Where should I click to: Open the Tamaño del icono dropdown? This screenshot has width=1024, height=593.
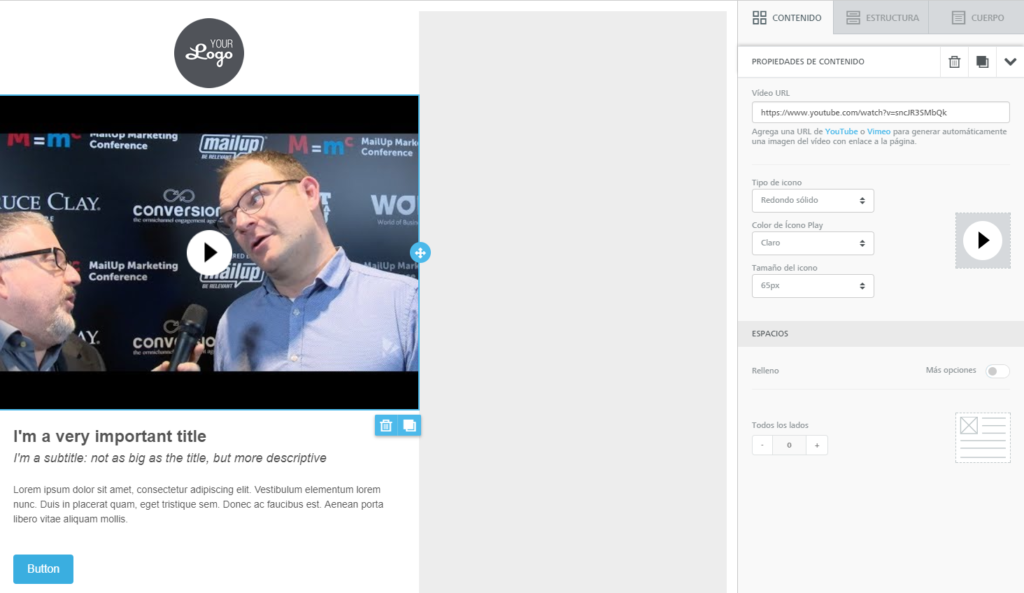coord(812,286)
